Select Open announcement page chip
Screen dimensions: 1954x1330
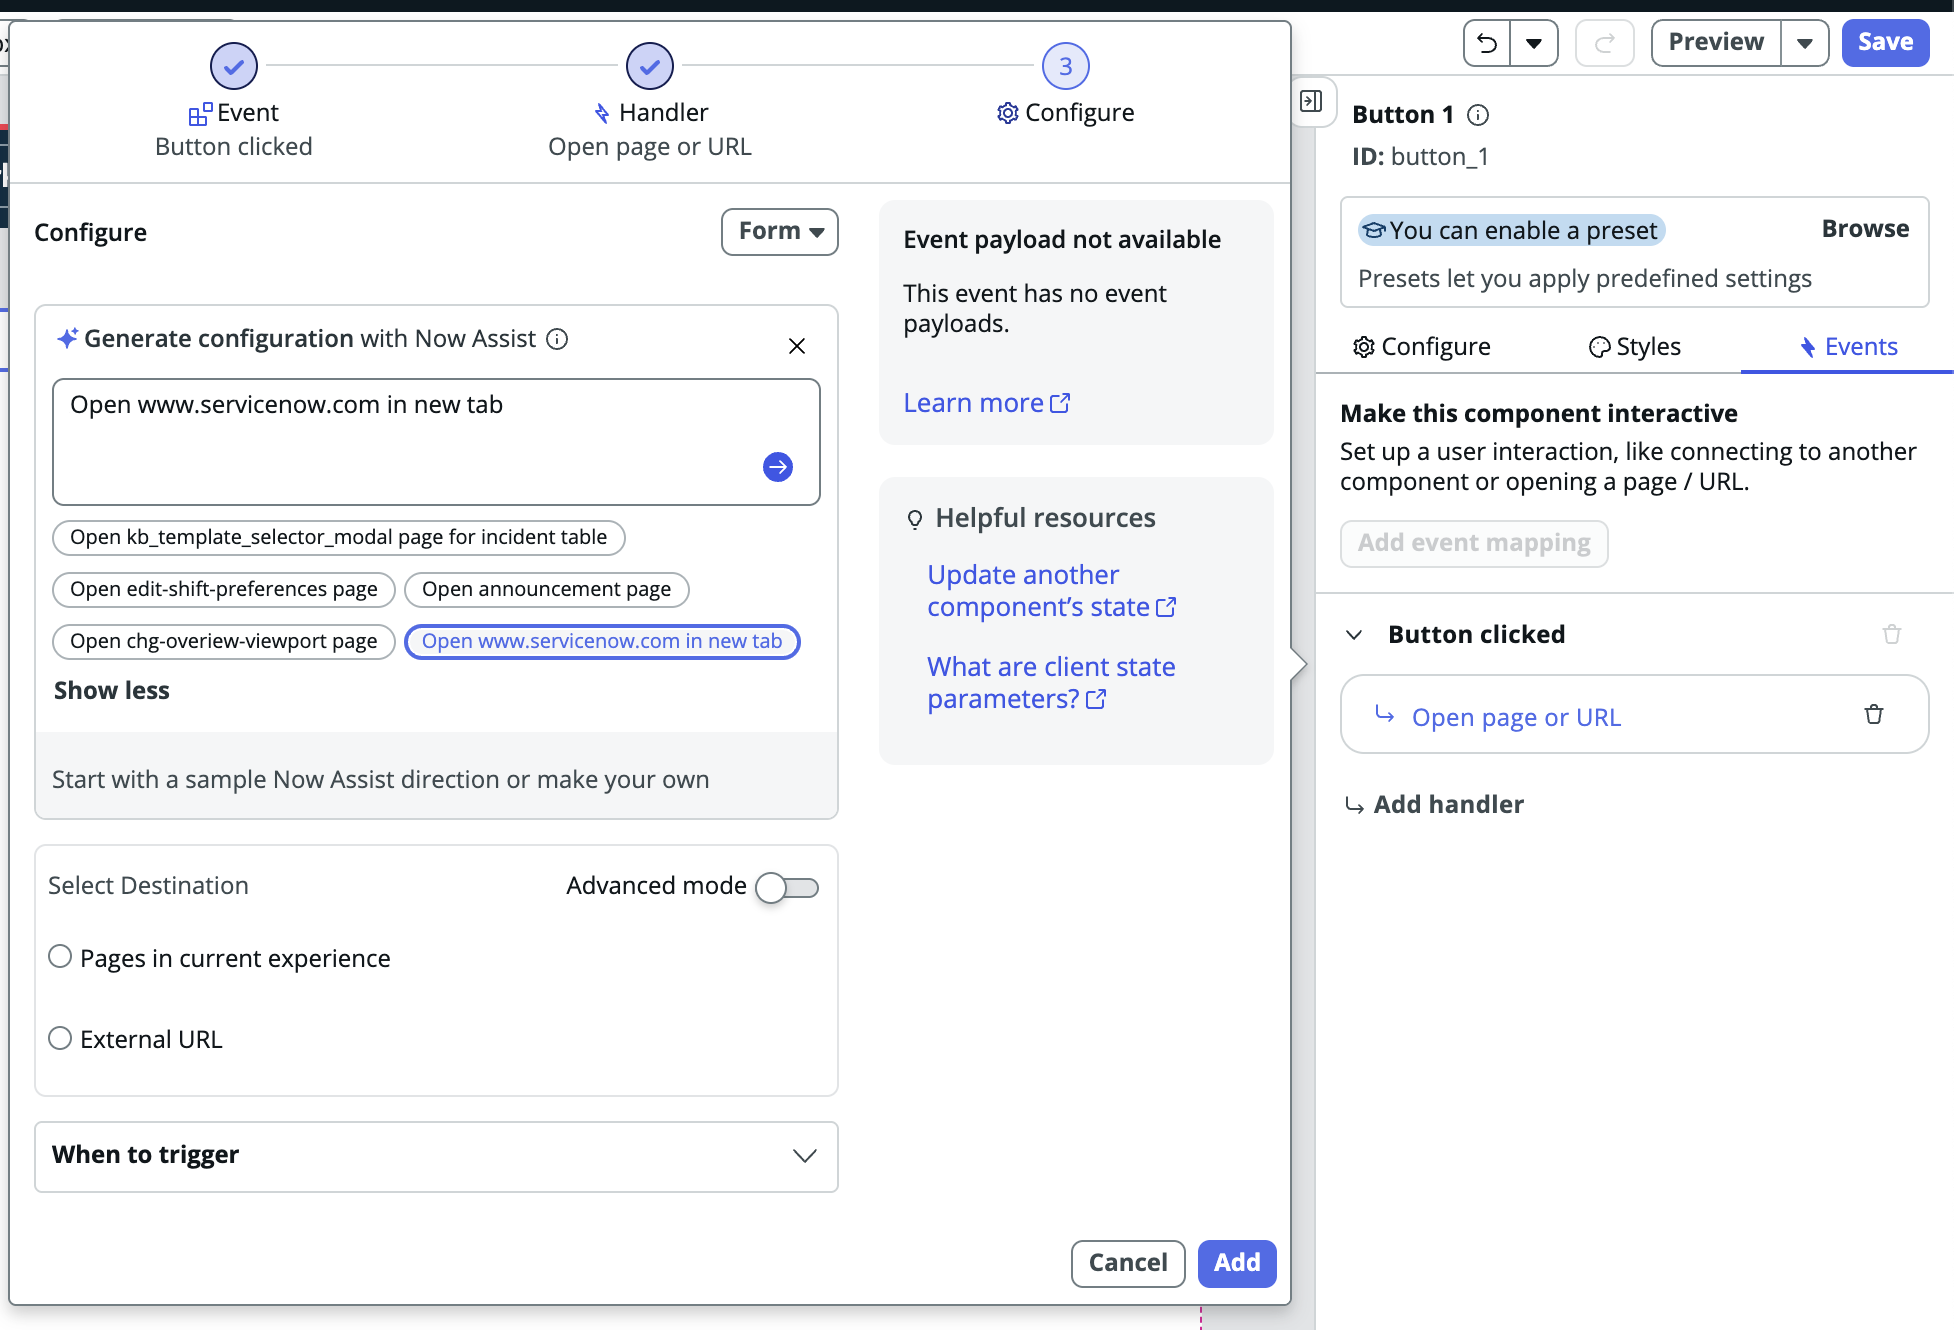click(x=546, y=589)
